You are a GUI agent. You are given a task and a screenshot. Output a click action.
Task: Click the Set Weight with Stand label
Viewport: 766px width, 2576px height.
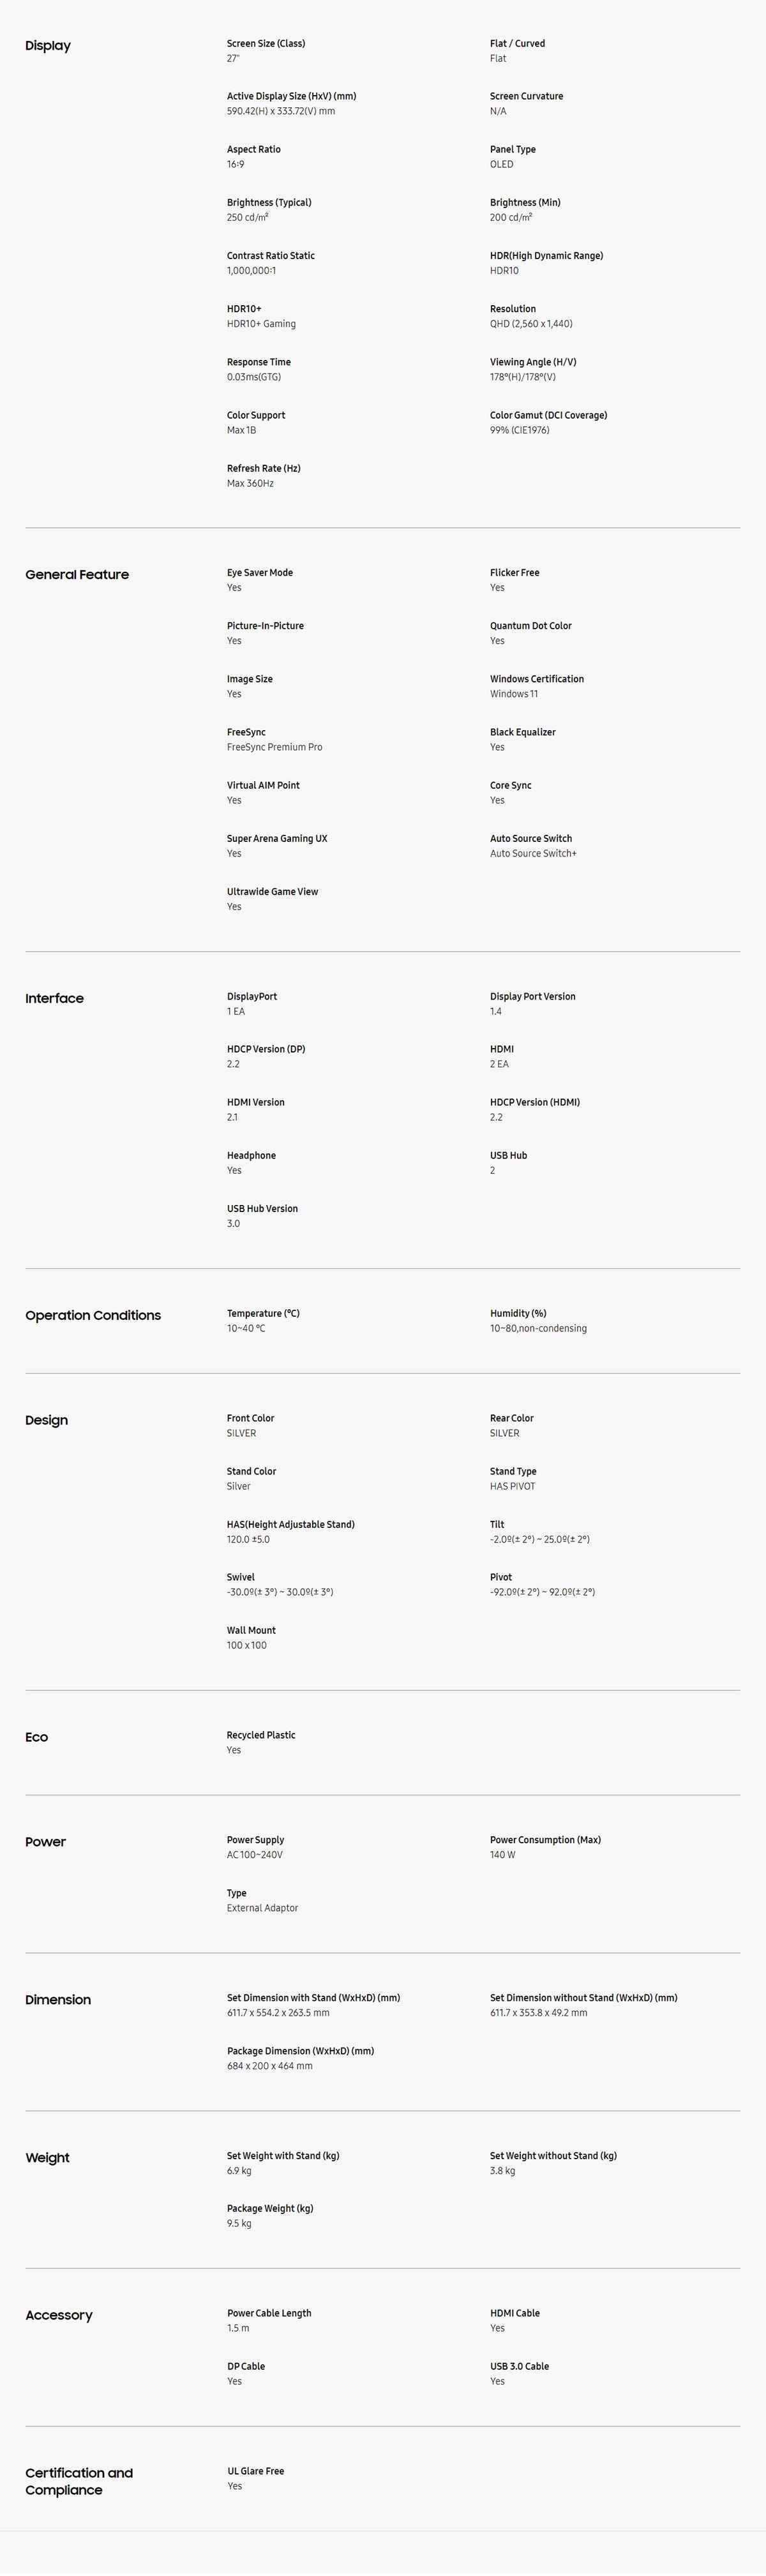[283, 2156]
